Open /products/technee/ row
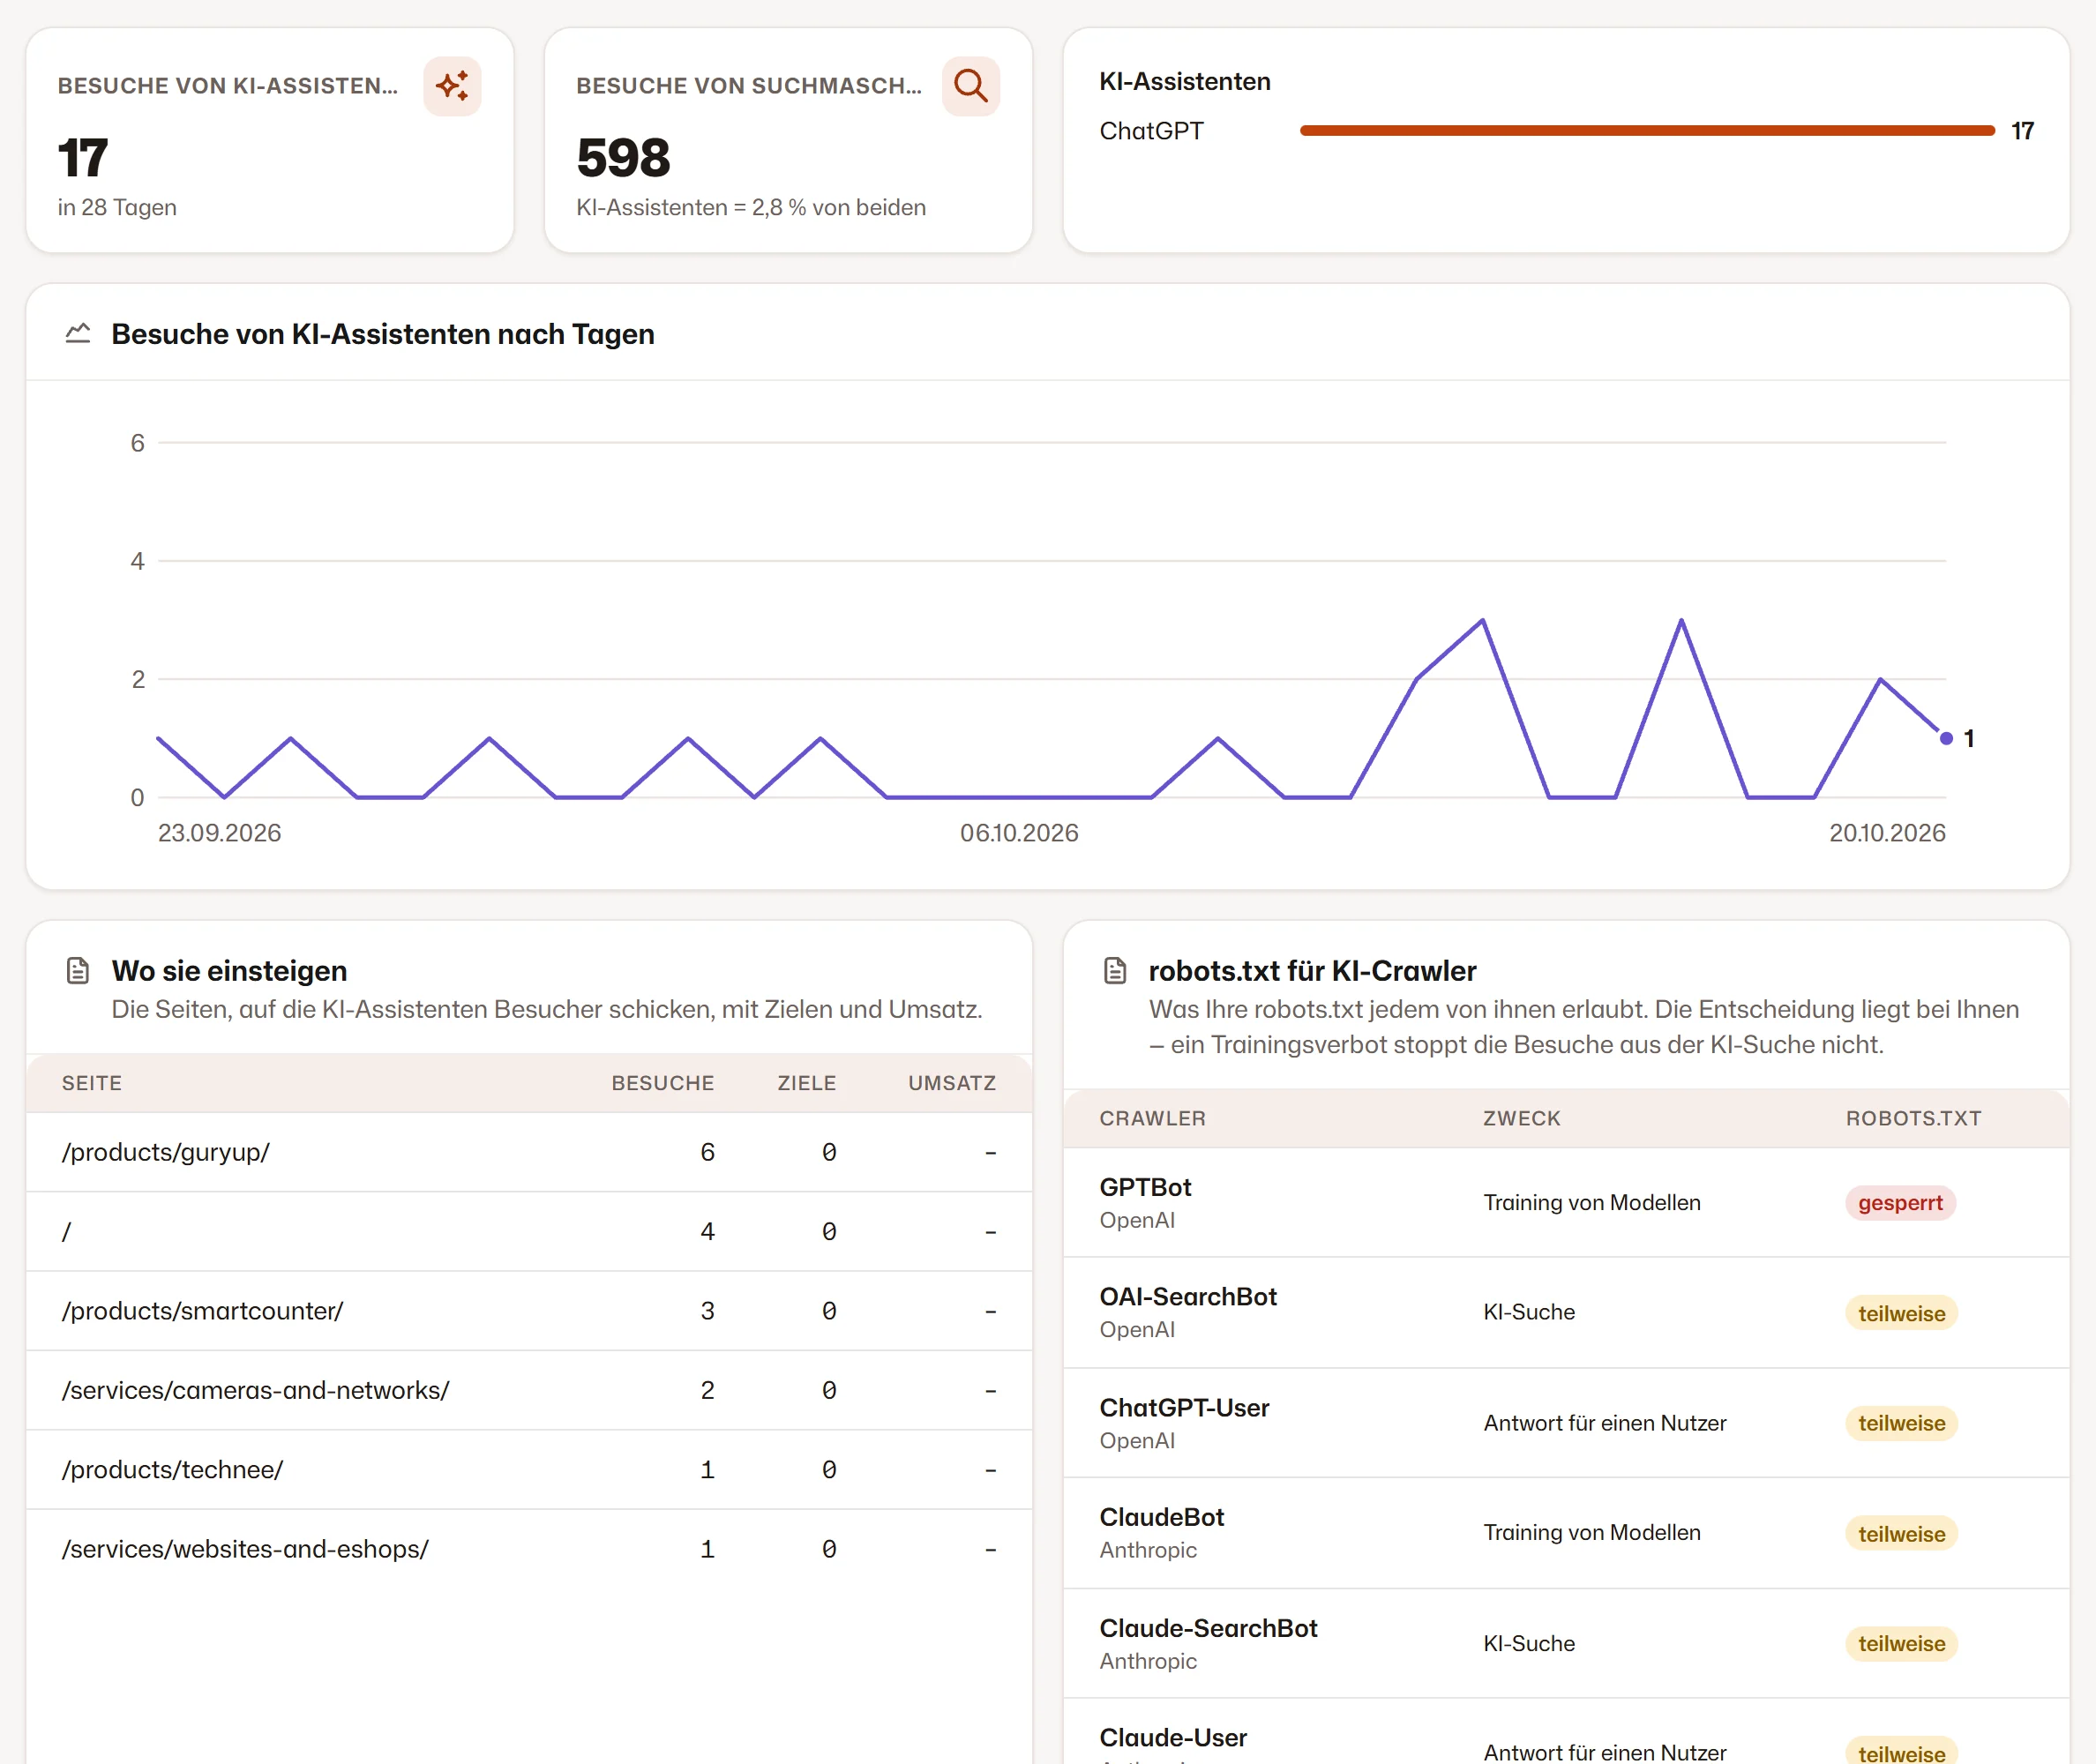 pyautogui.click(x=529, y=1469)
